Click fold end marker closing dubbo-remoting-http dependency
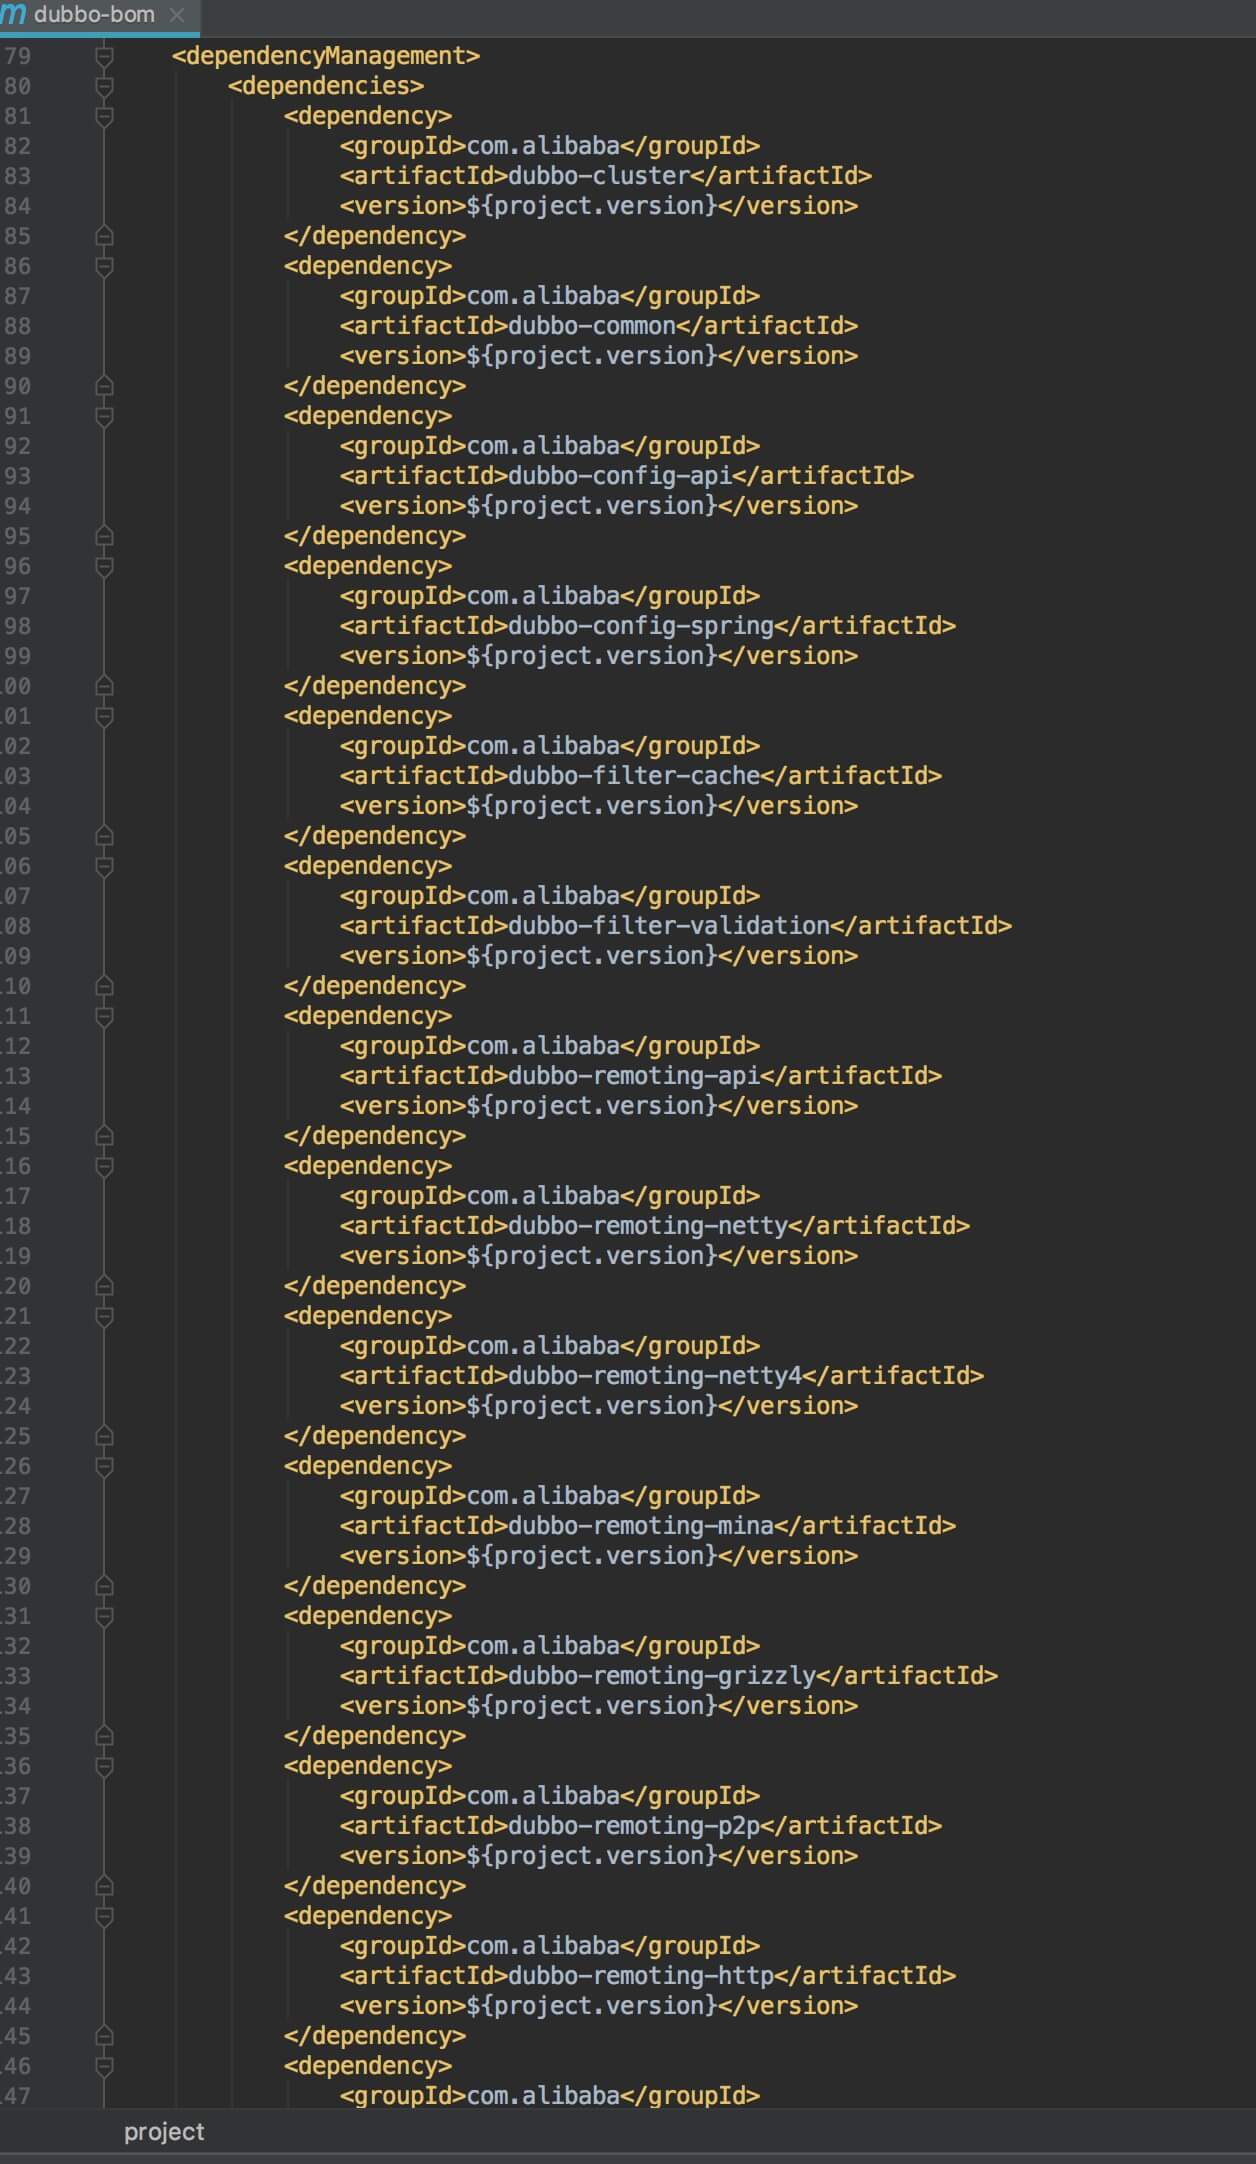This screenshot has width=1256, height=2164. click(104, 2036)
